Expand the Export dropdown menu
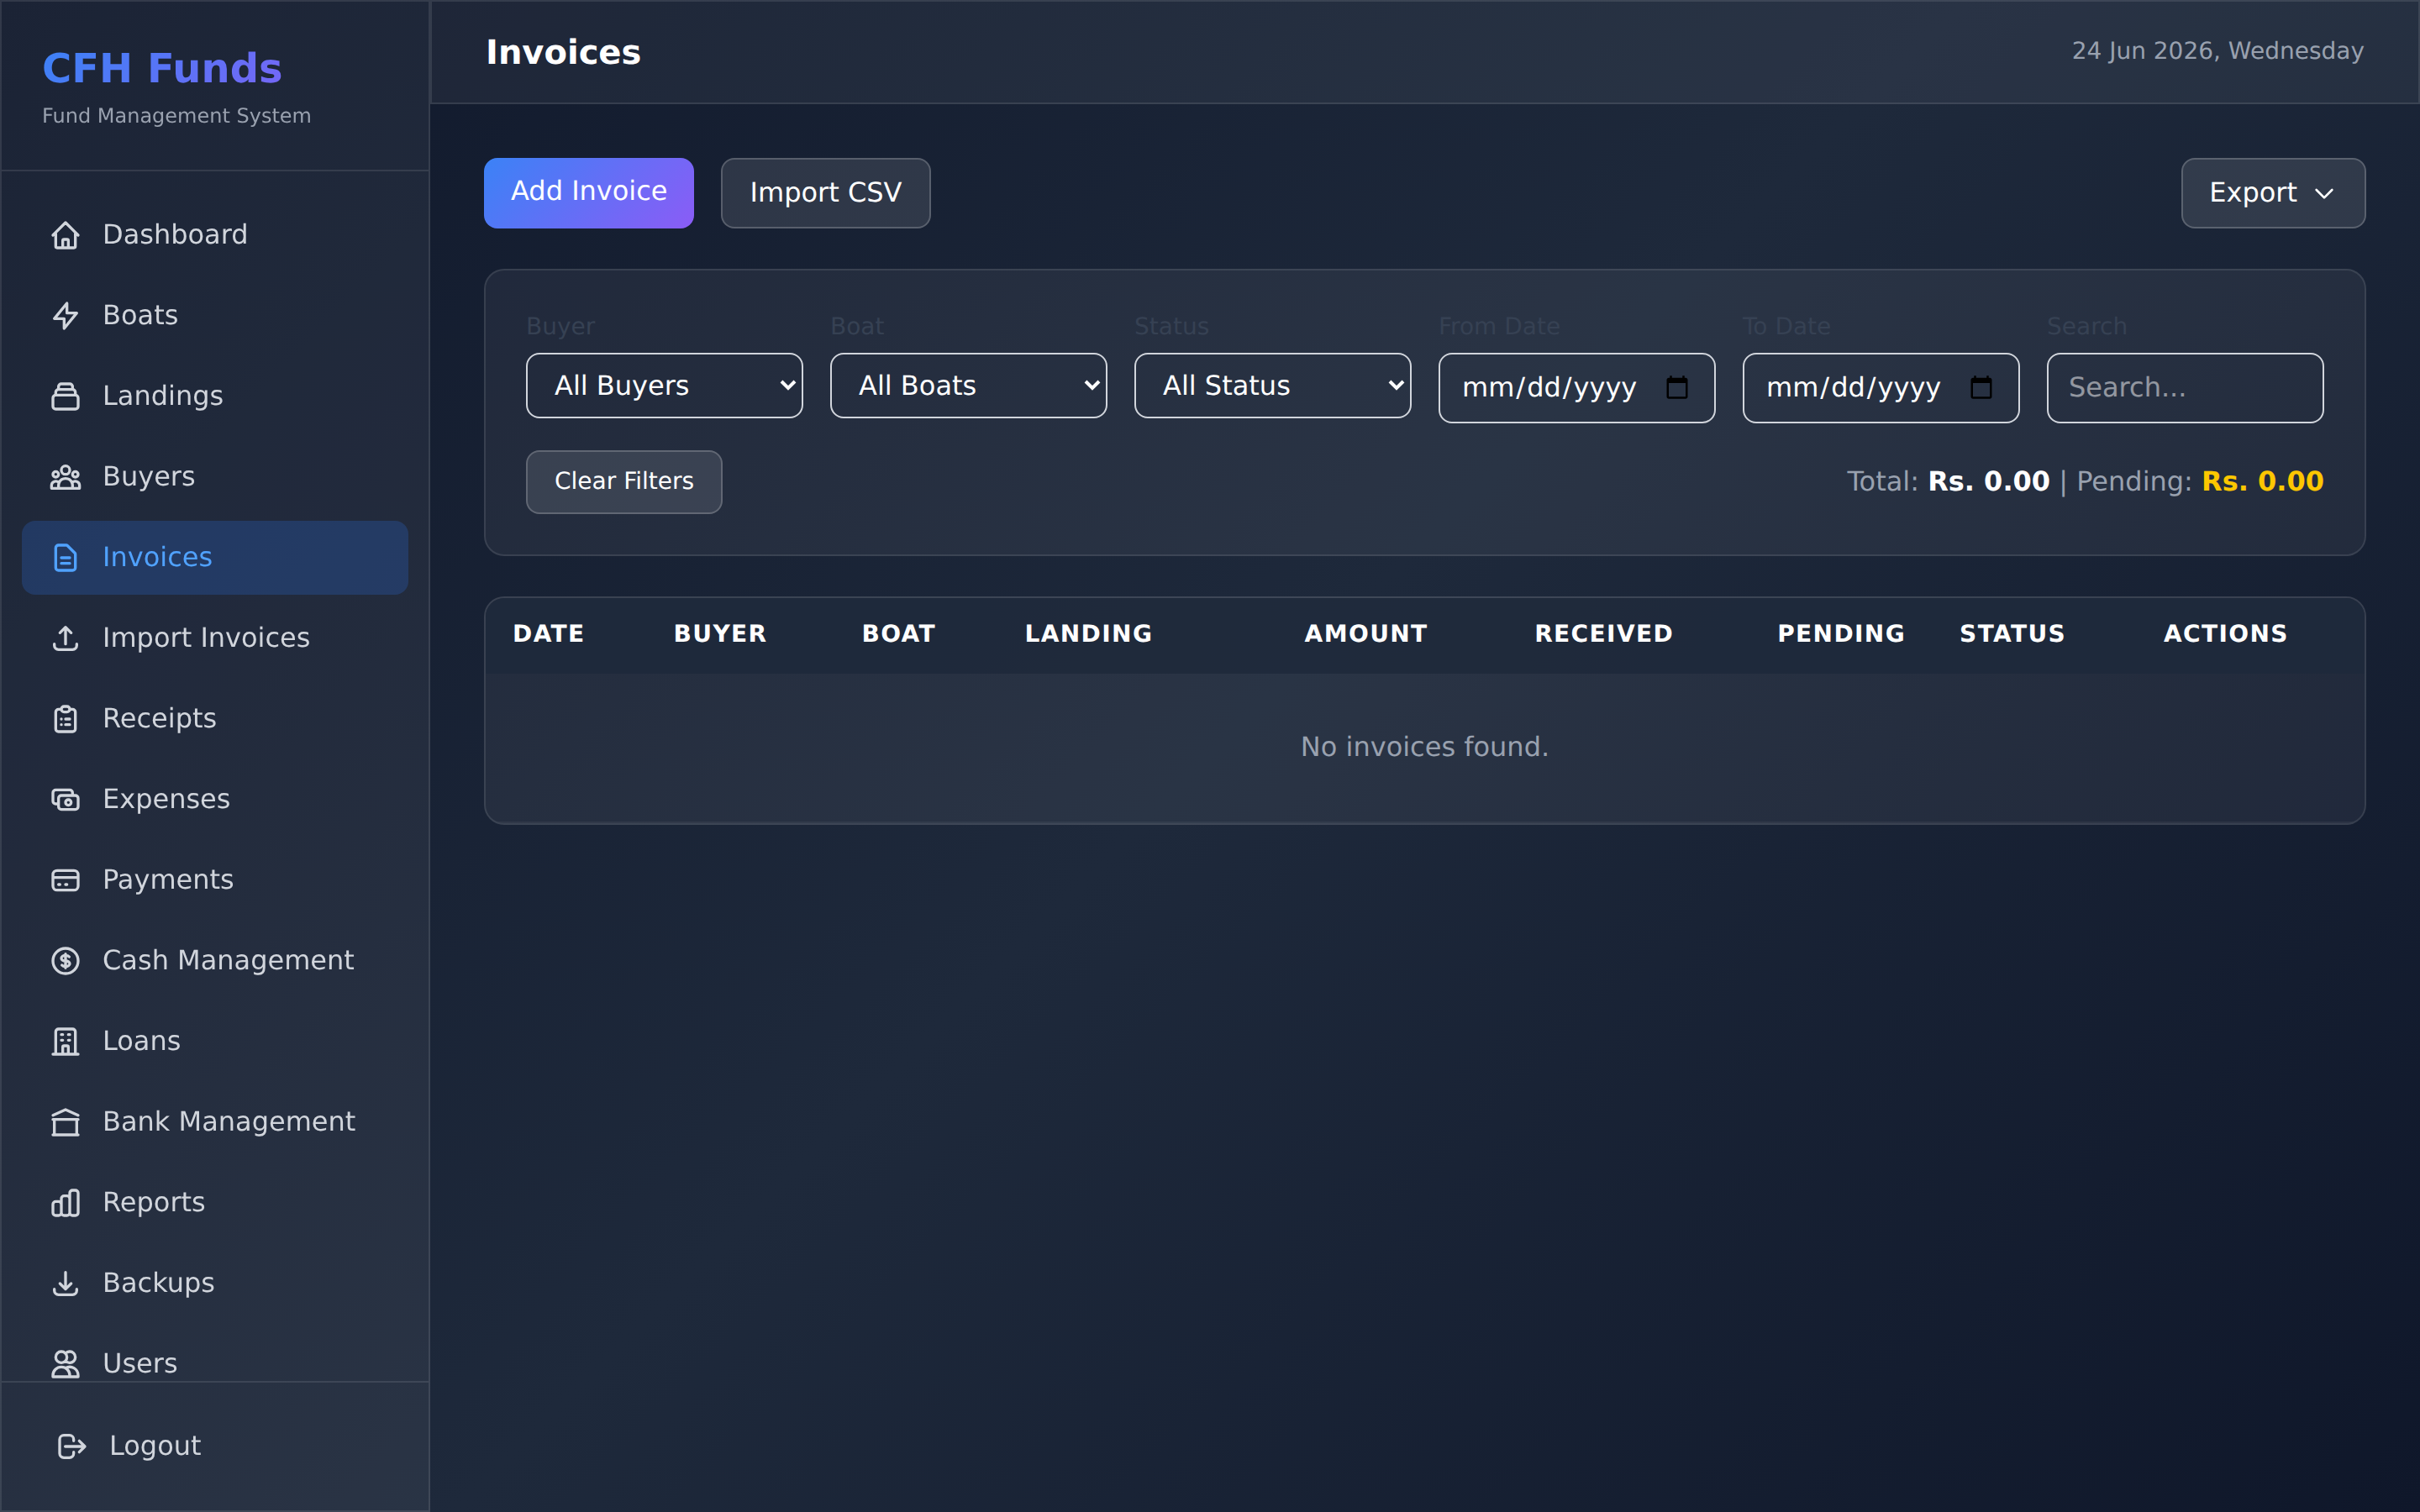Viewport: 2420px width, 1512px height. coord(2272,193)
